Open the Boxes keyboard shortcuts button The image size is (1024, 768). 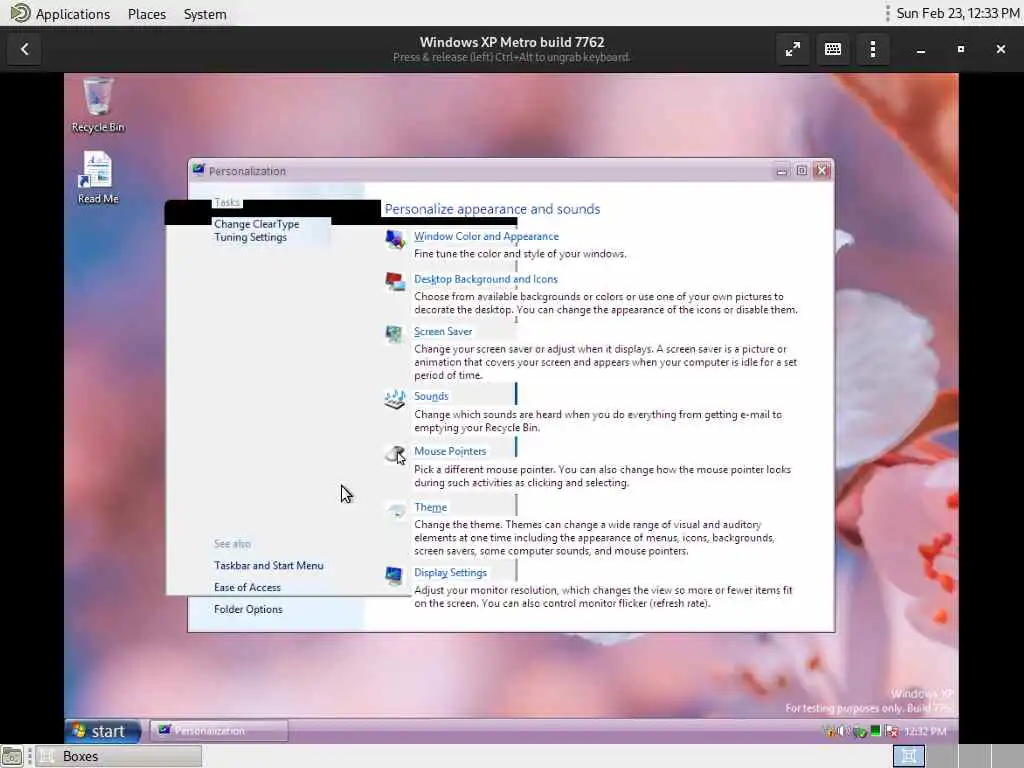(x=833, y=49)
